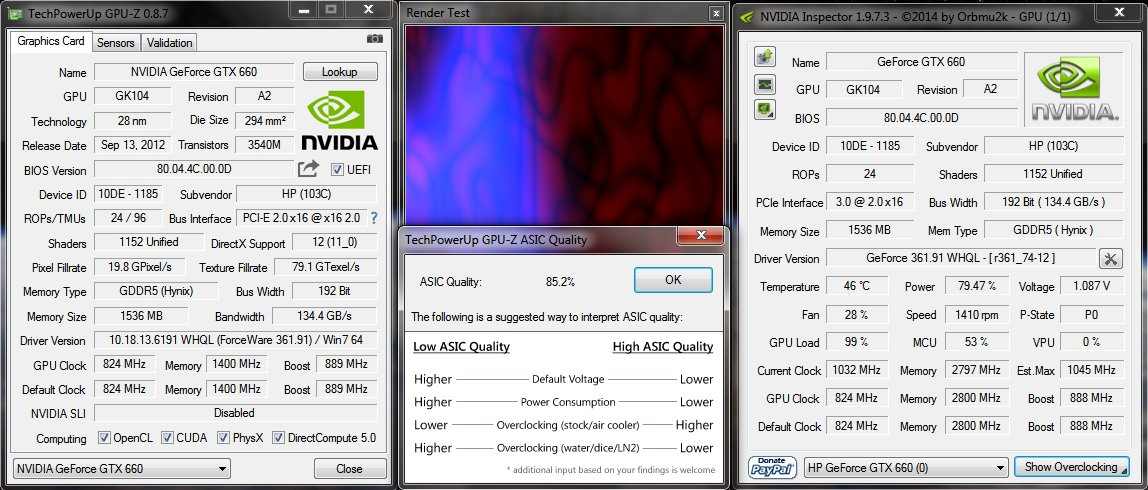Click the Inspector GPU Load 99 % value
The height and width of the screenshot is (490, 1148).
[x=857, y=341]
